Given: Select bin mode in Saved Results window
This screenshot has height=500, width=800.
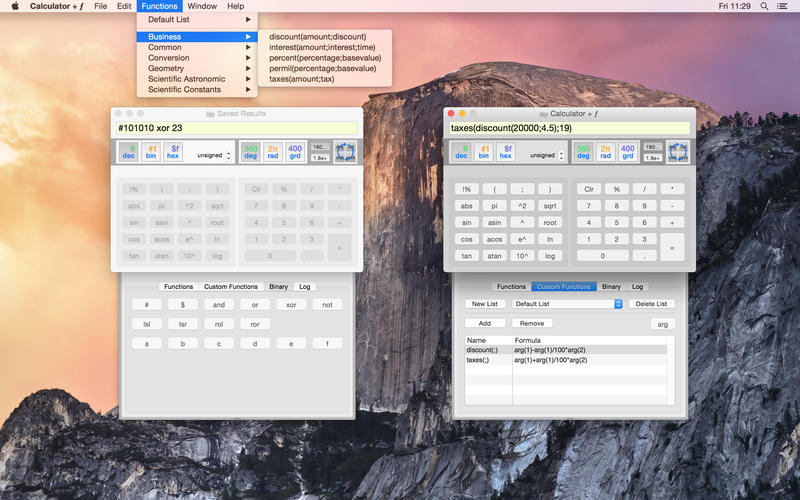Looking at the screenshot, I should point(151,152).
